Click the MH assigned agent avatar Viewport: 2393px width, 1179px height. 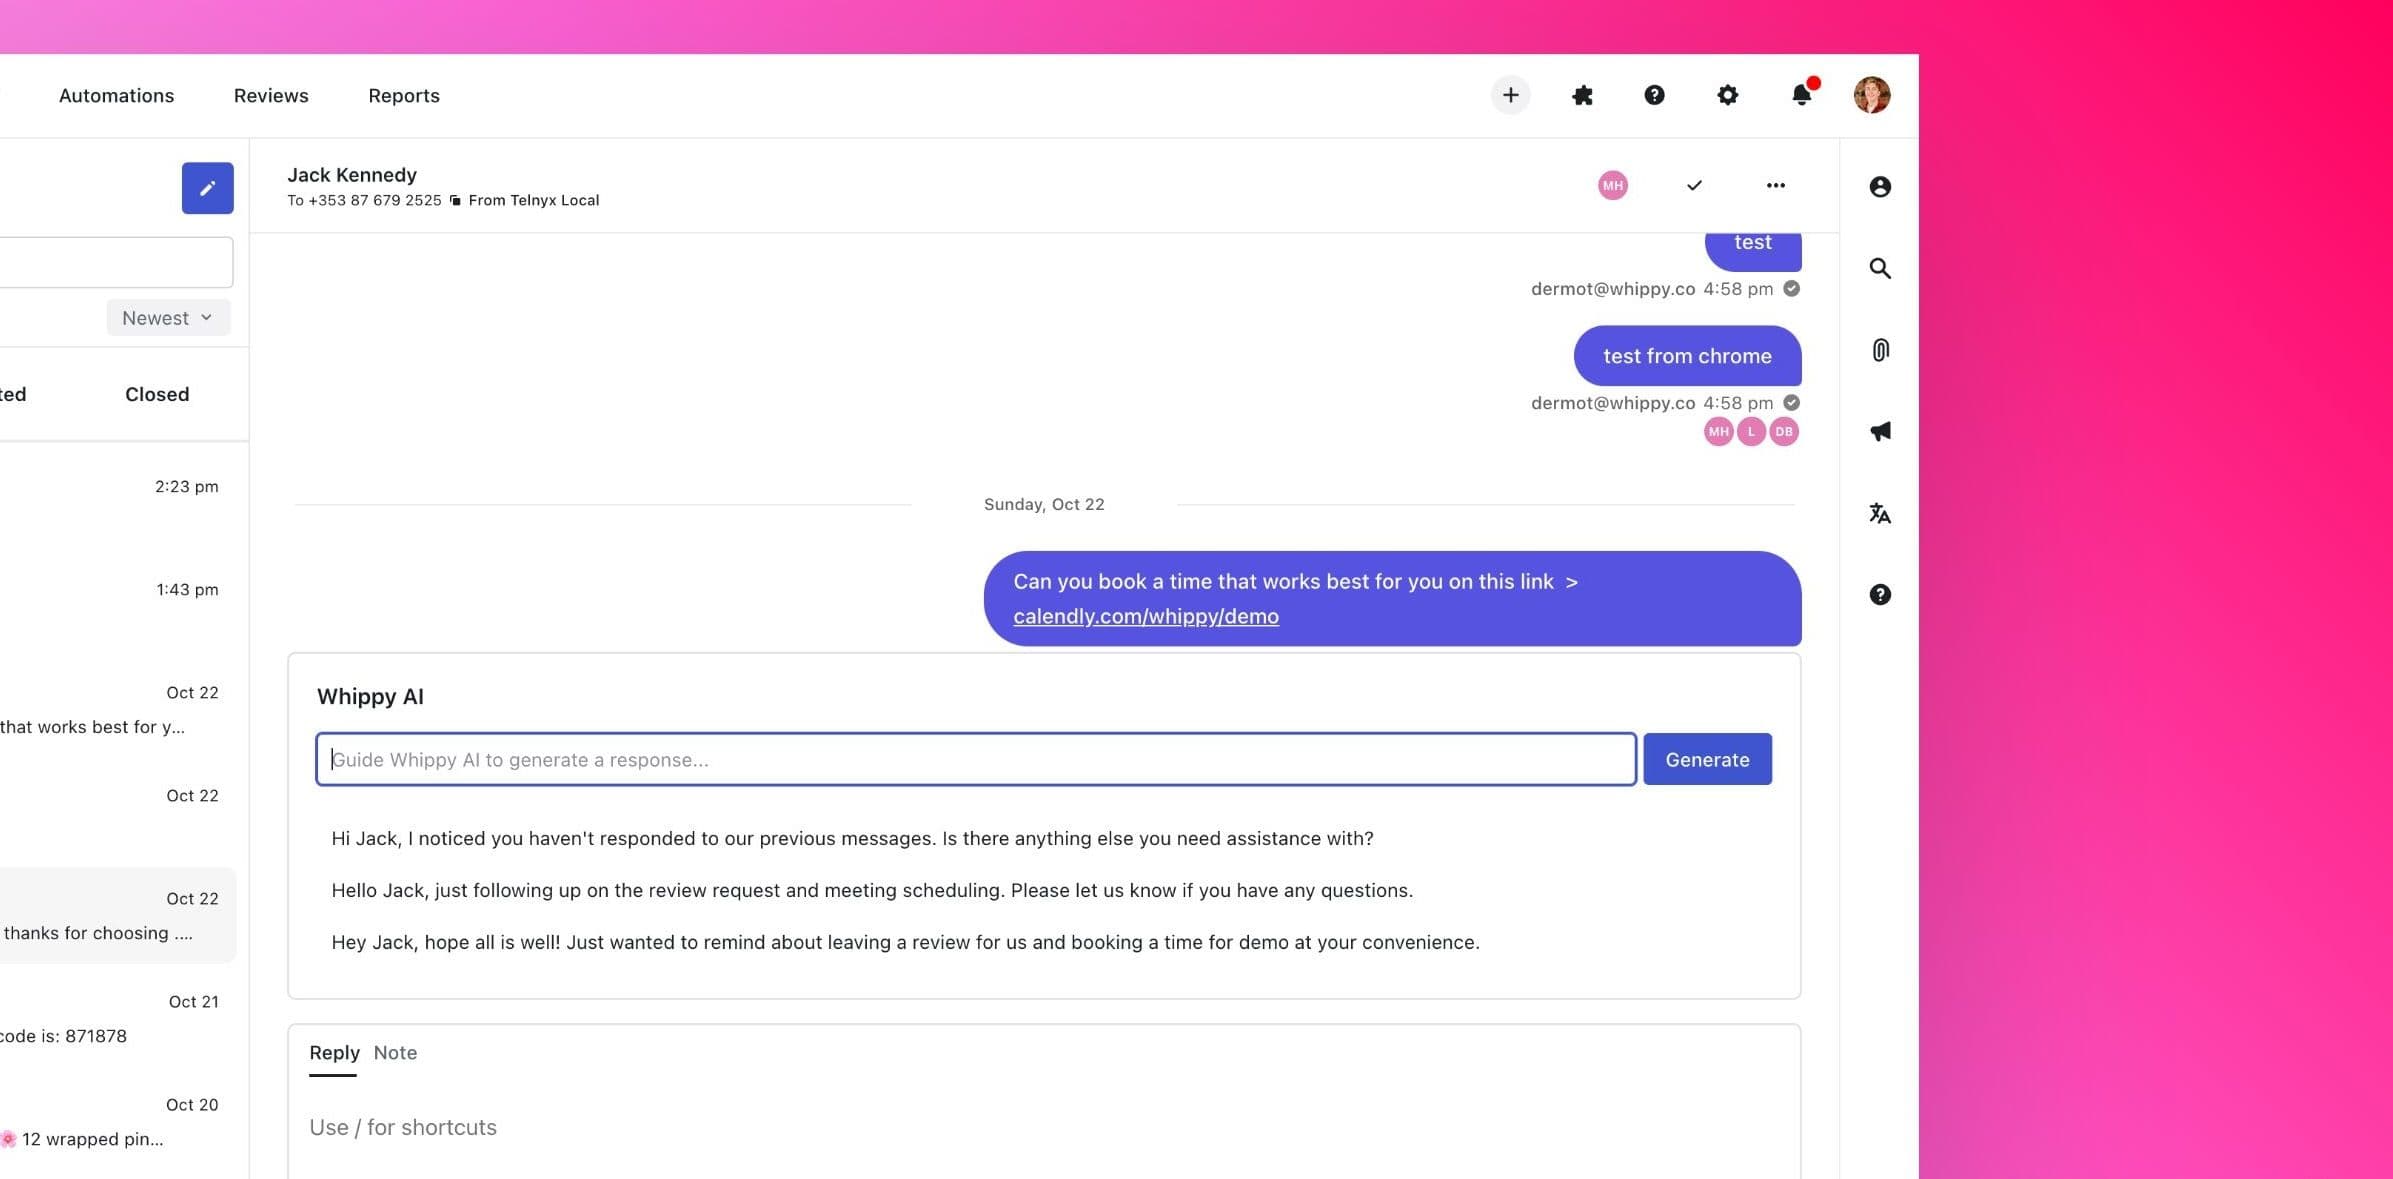click(x=1612, y=185)
